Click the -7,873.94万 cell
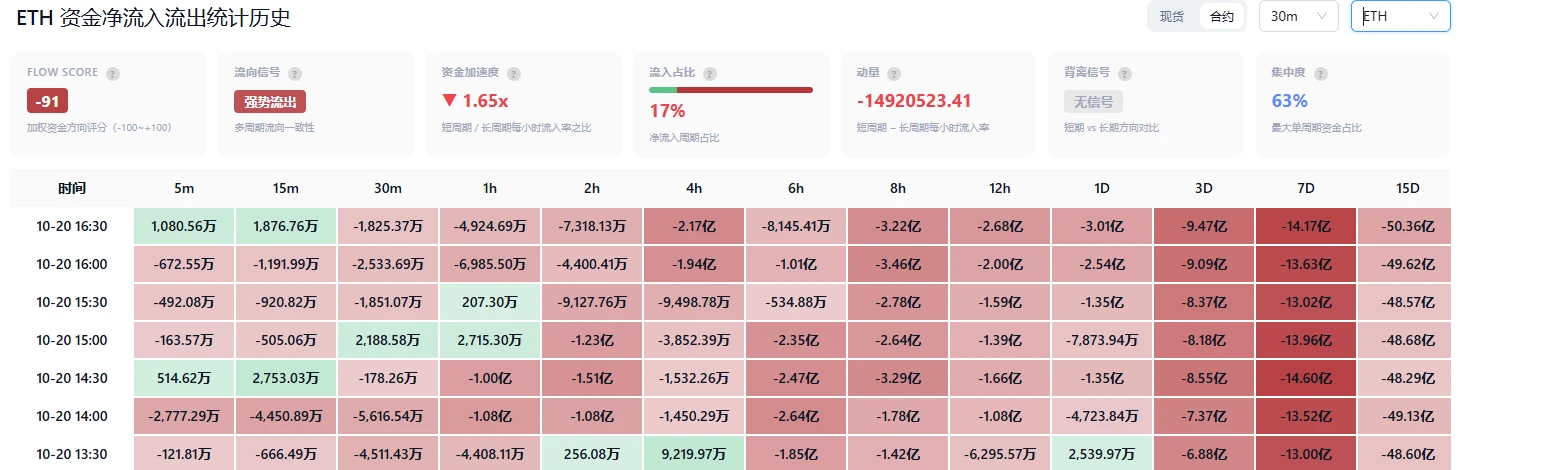This screenshot has height=470, width=1542. click(1102, 340)
